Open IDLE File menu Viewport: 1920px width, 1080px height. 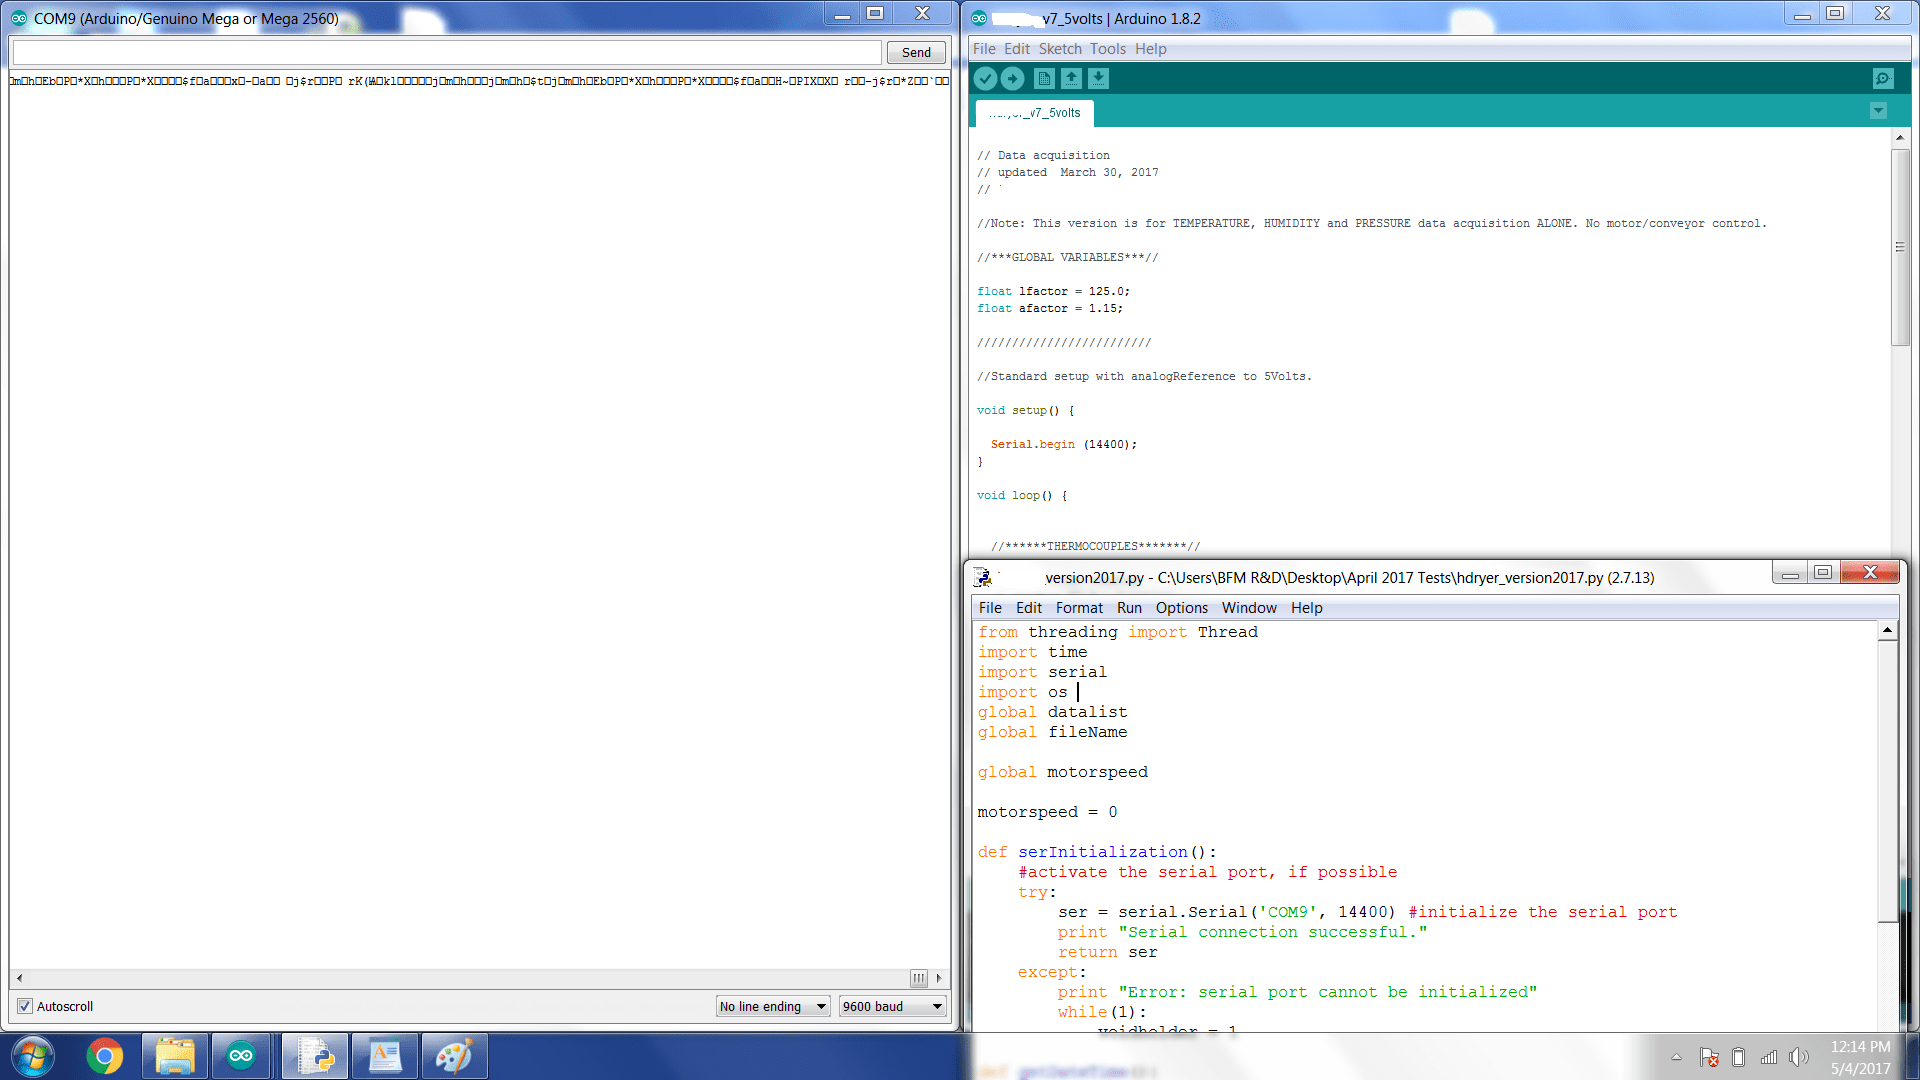(x=990, y=608)
